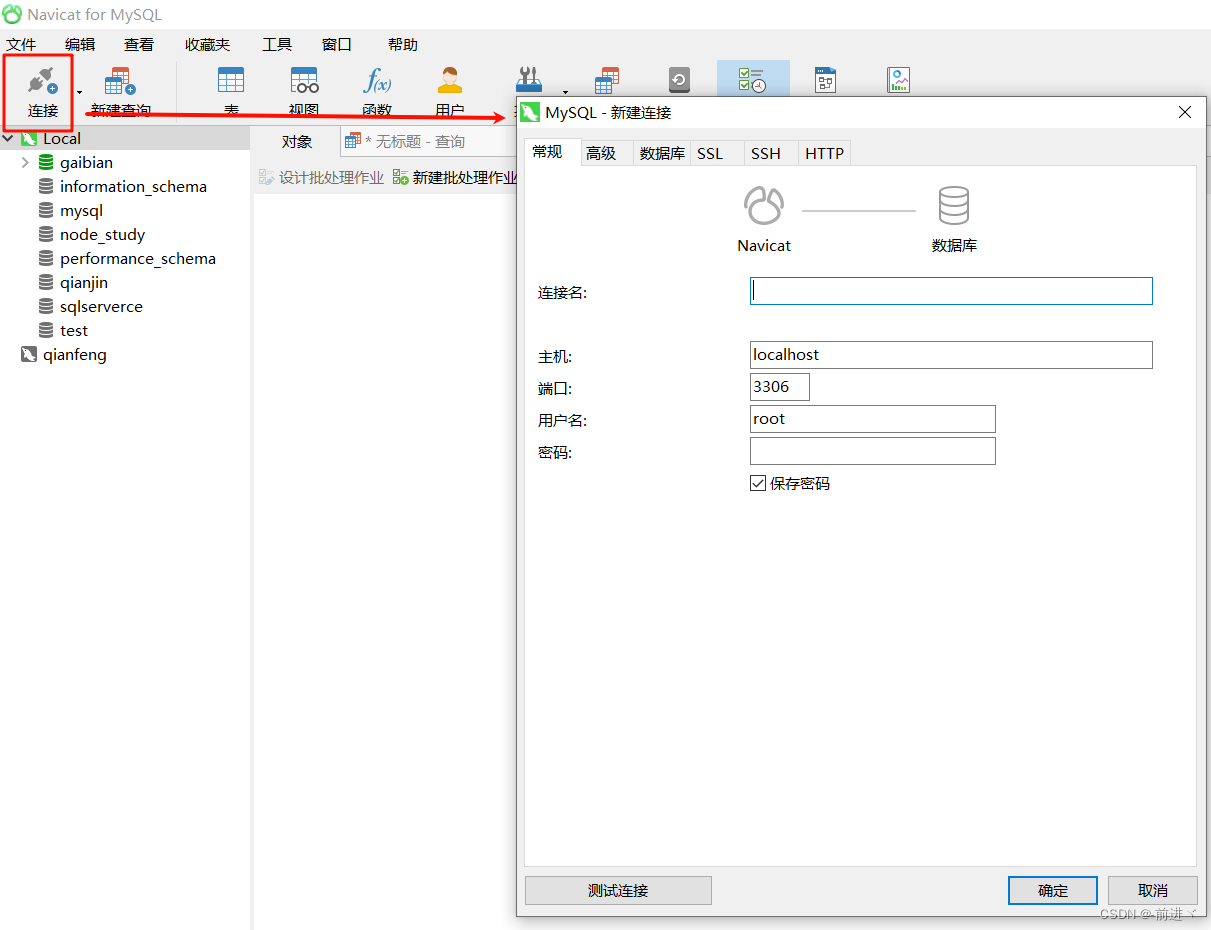Screen dimensions: 1211x930
Task: Open the charts toolbar icon
Action: [898, 81]
